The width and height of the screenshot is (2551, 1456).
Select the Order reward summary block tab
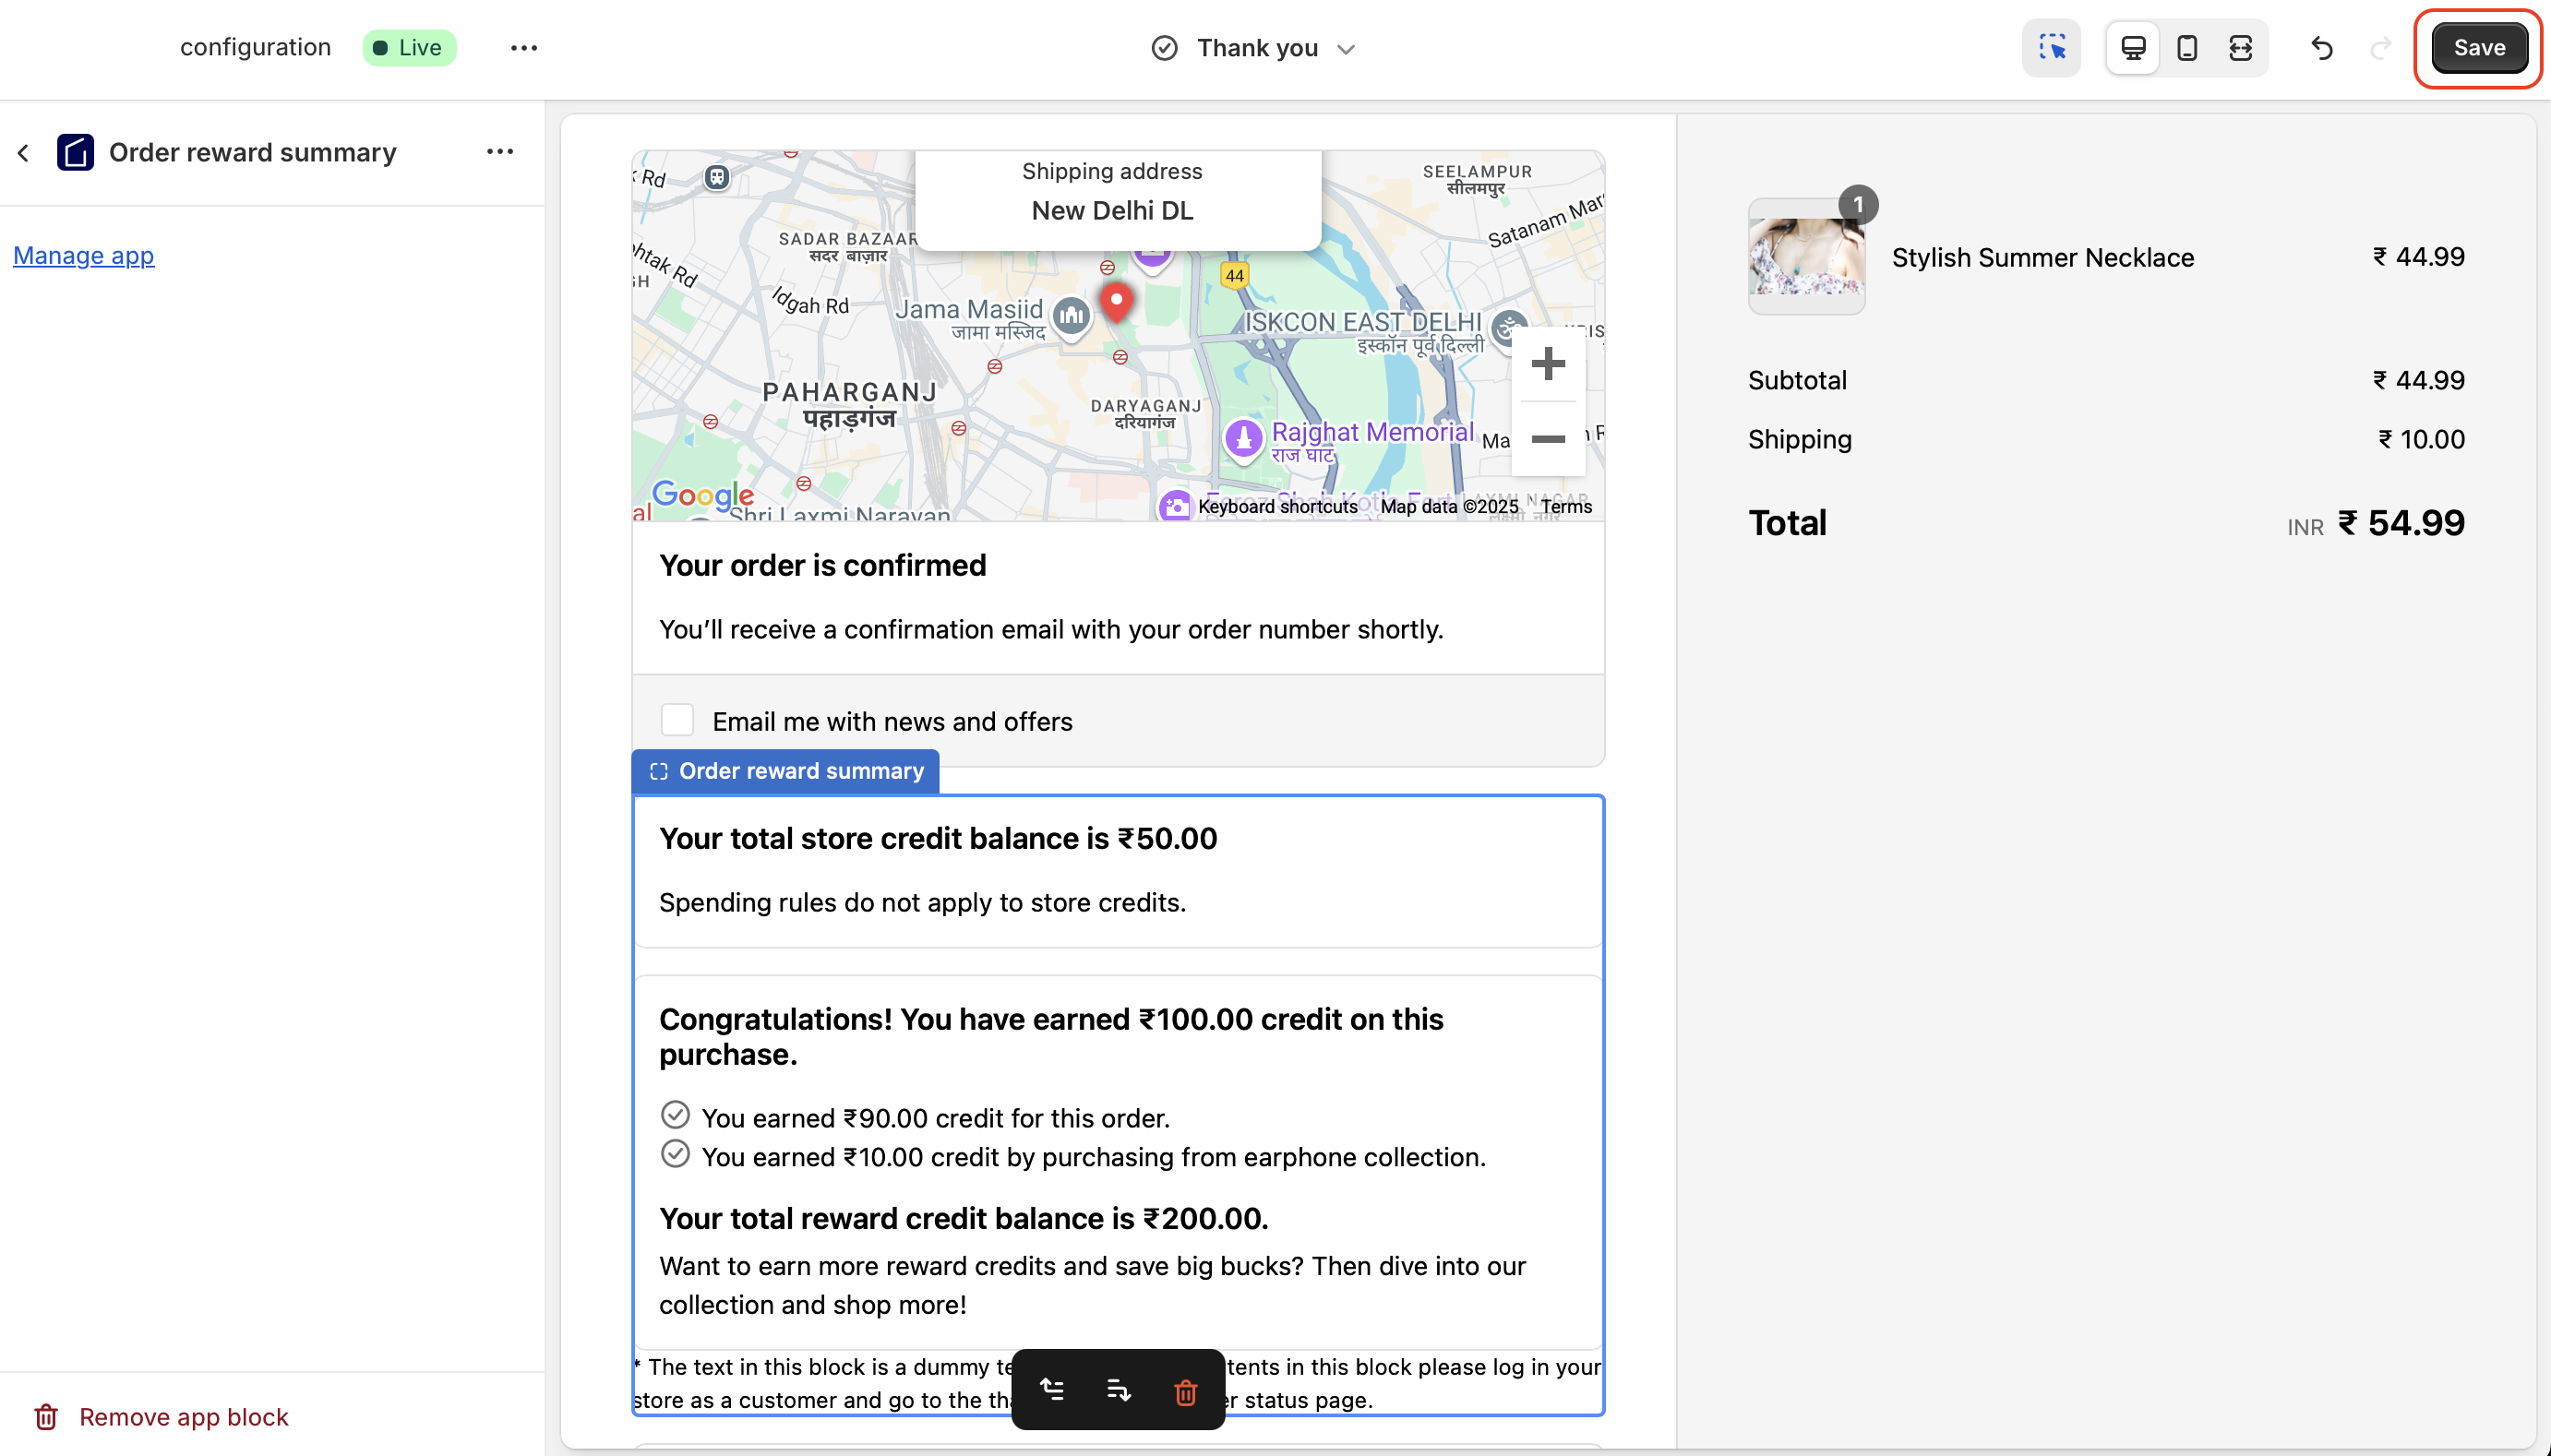click(786, 771)
